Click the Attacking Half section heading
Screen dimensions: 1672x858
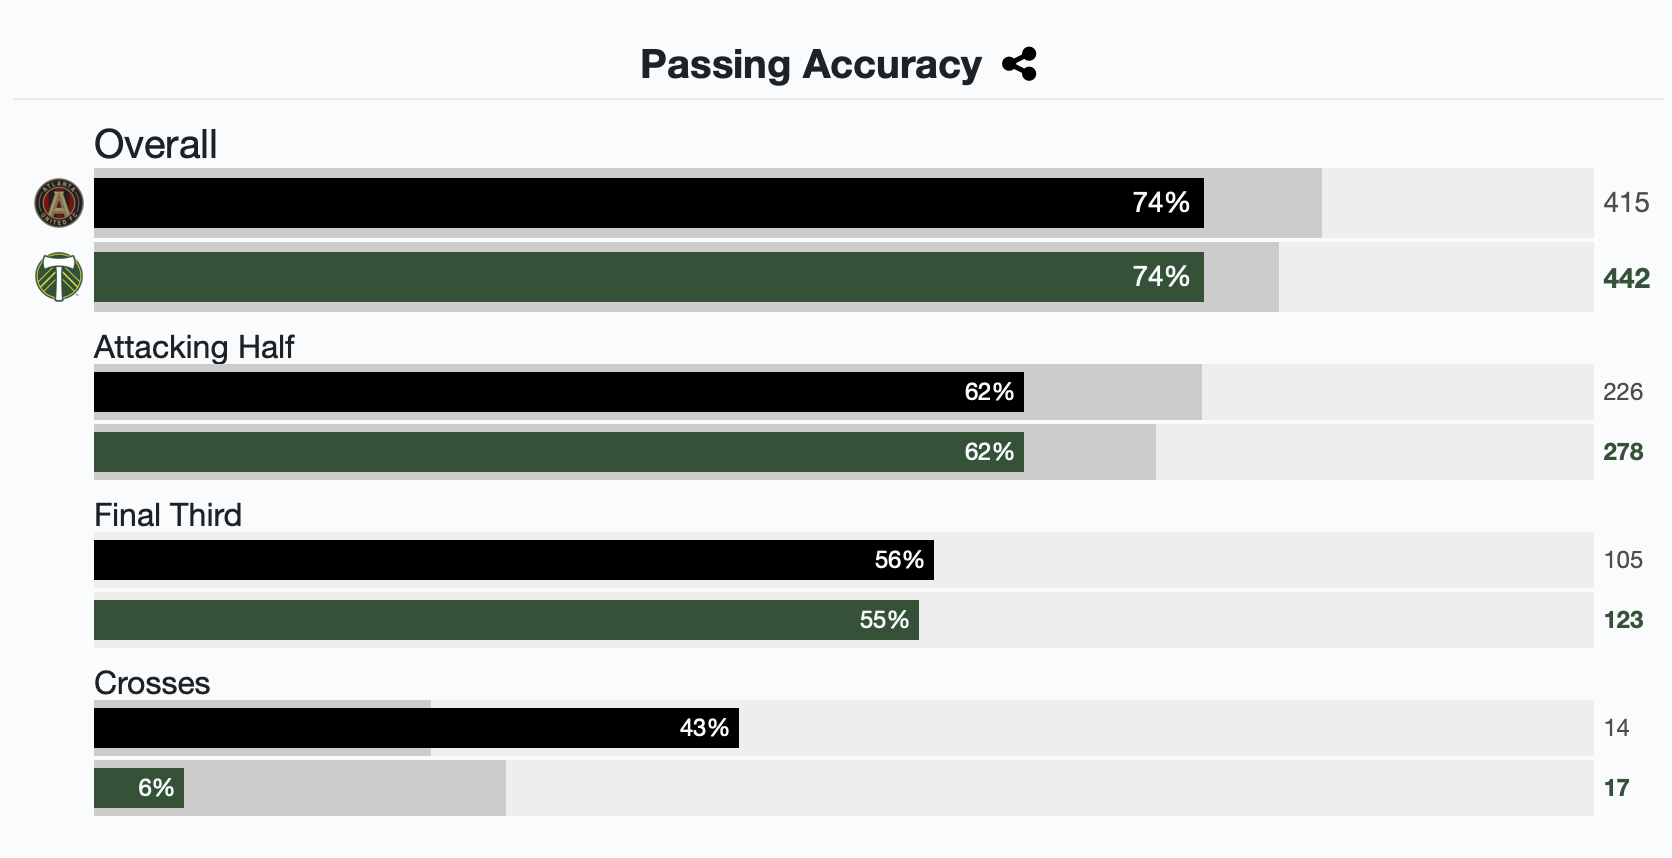click(x=194, y=347)
